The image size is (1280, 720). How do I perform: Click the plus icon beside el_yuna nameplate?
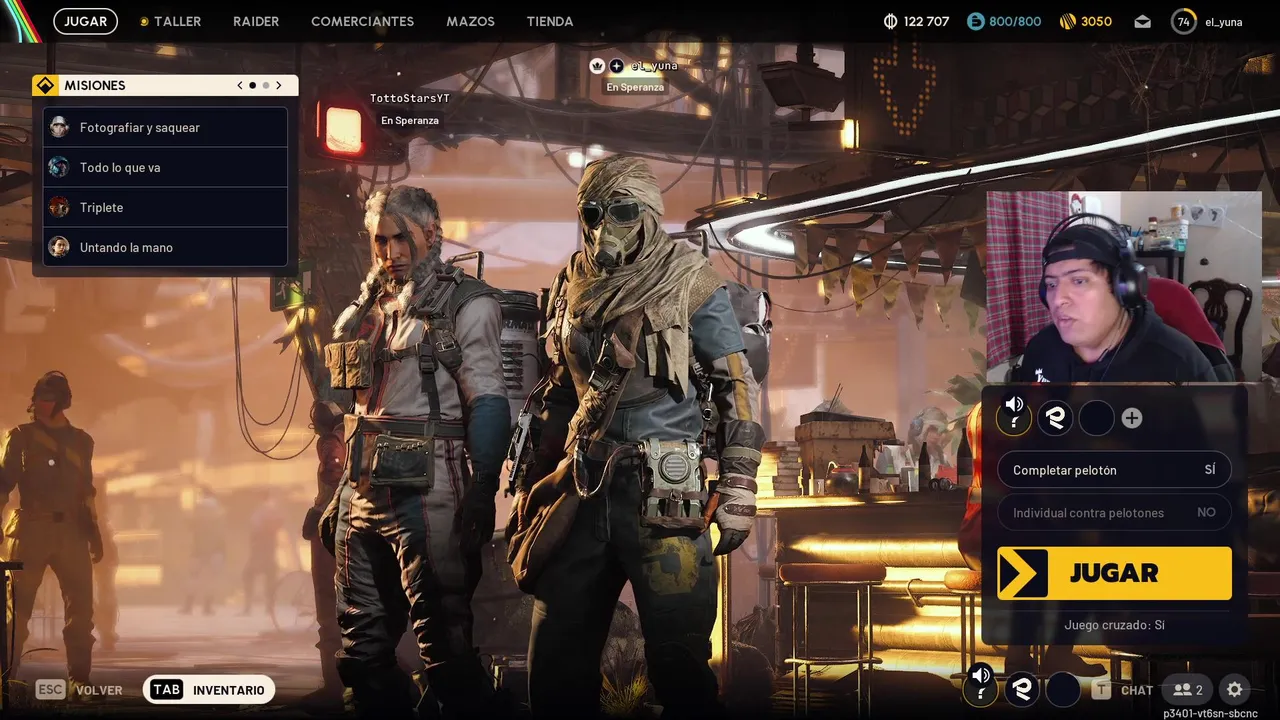617,66
